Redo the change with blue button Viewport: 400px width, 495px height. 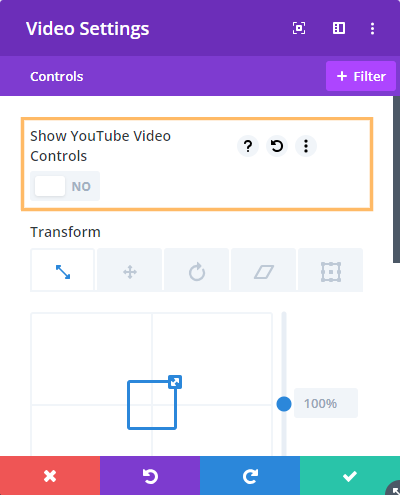pyautogui.click(x=250, y=476)
